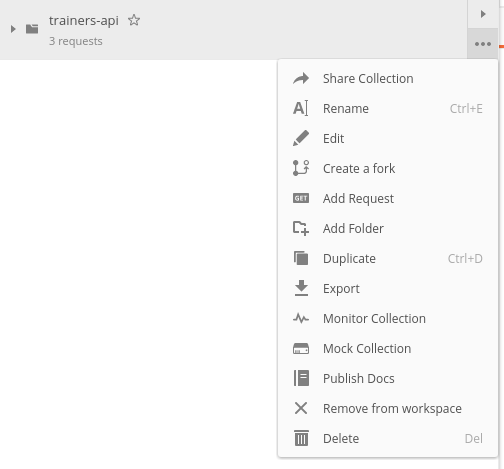504x469 pixels.
Task: Click the Publish Docs document icon
Action: 301,378
